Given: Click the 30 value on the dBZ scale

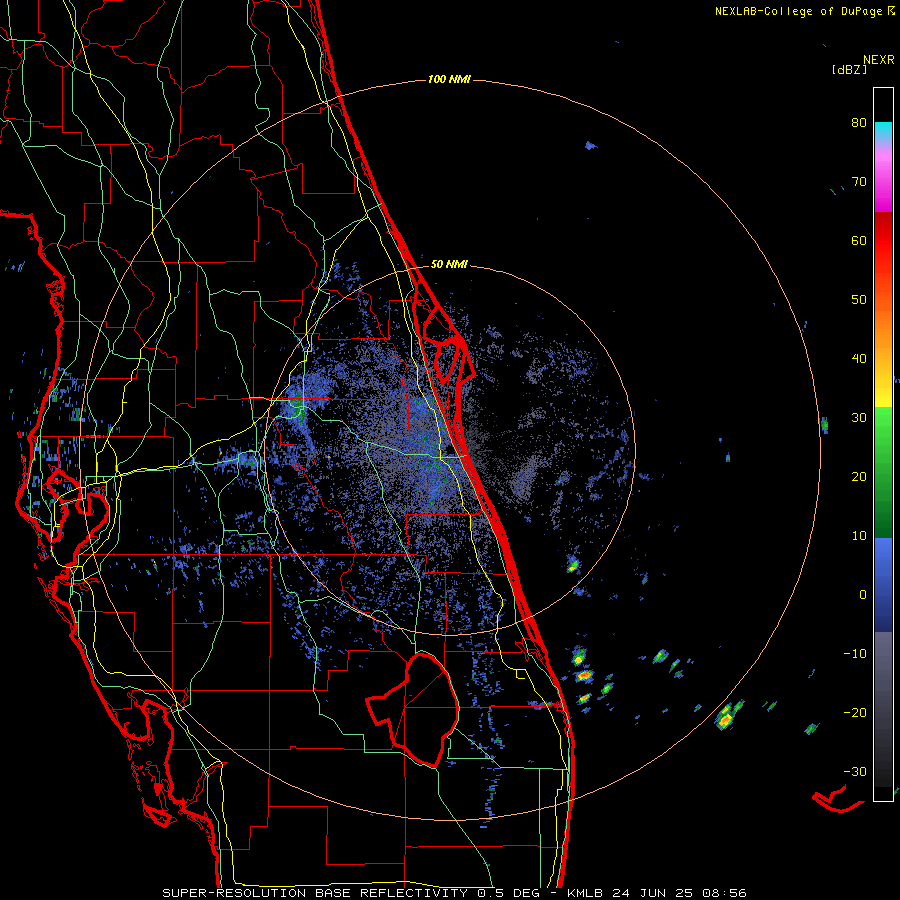Looking at the screenshot, I should coord(859,418).
